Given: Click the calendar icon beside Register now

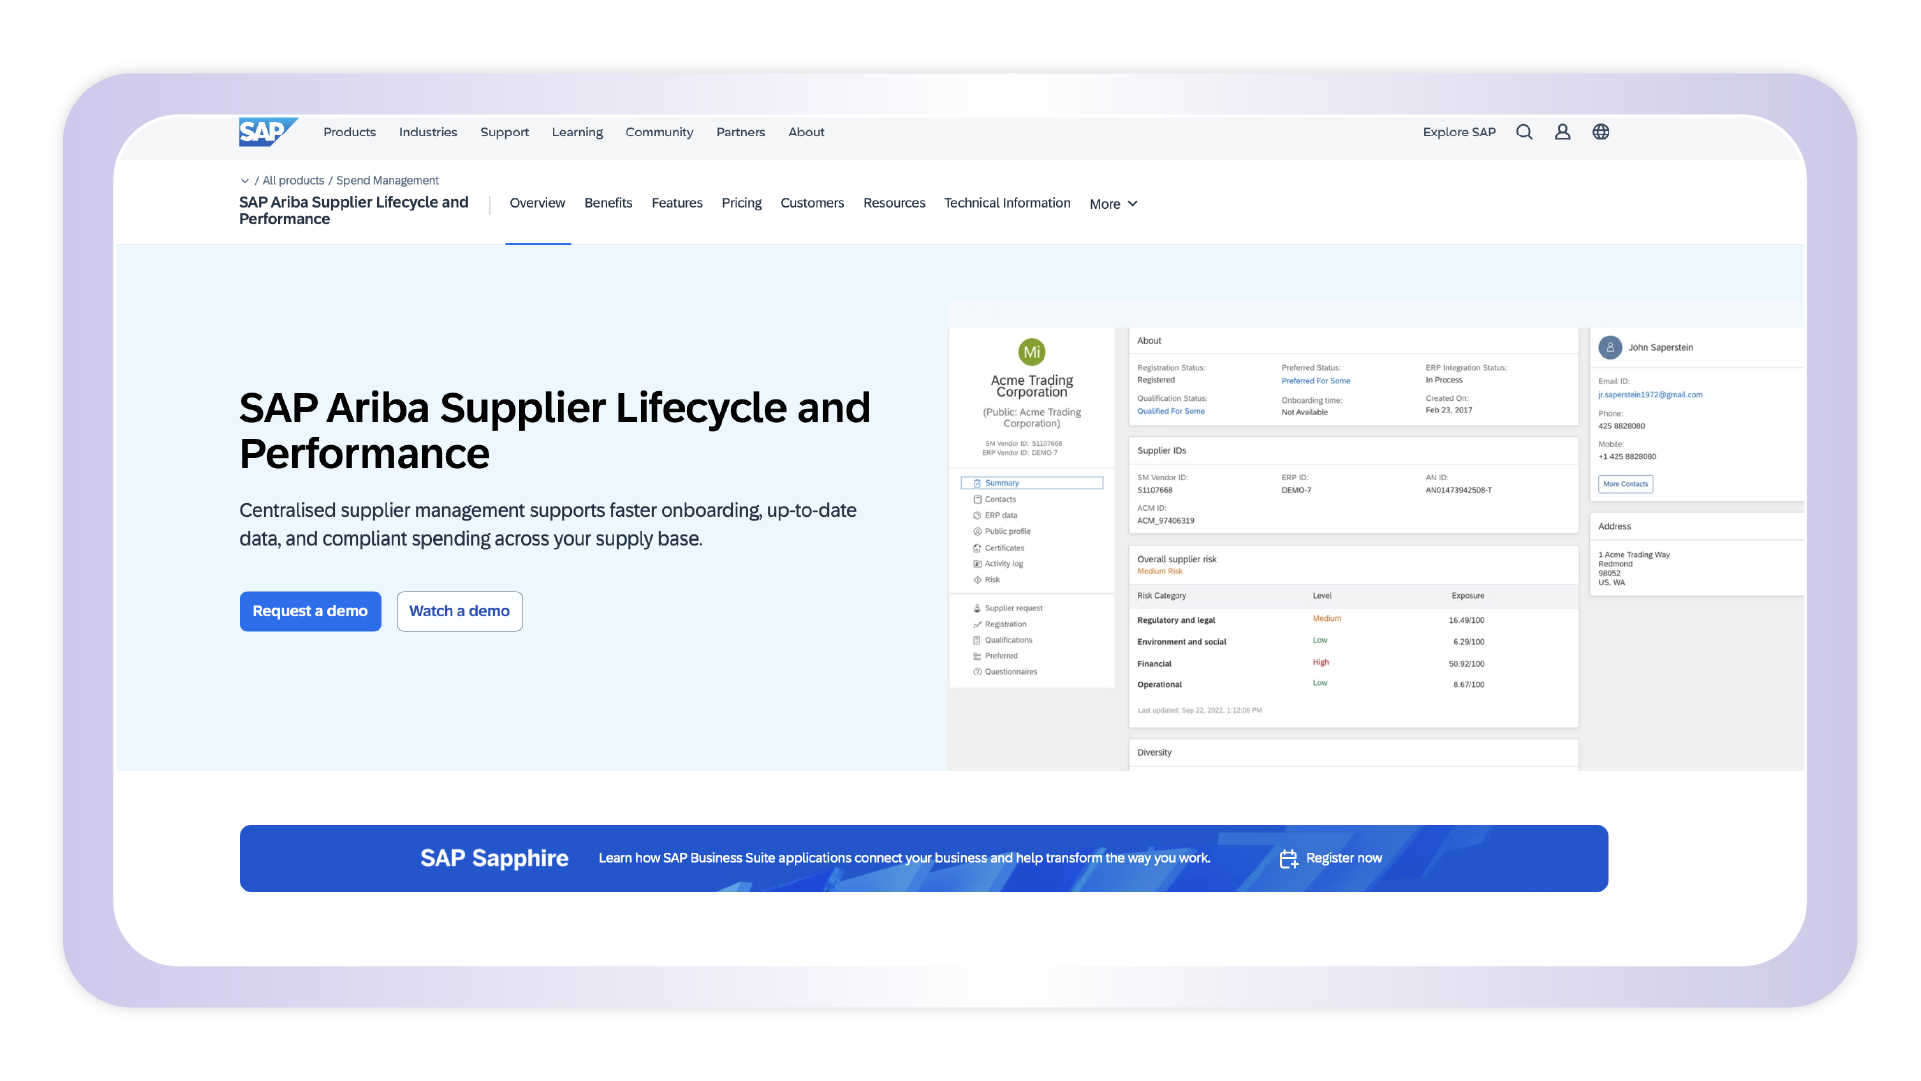Looking at the screenshot, I should [1288, 859].
